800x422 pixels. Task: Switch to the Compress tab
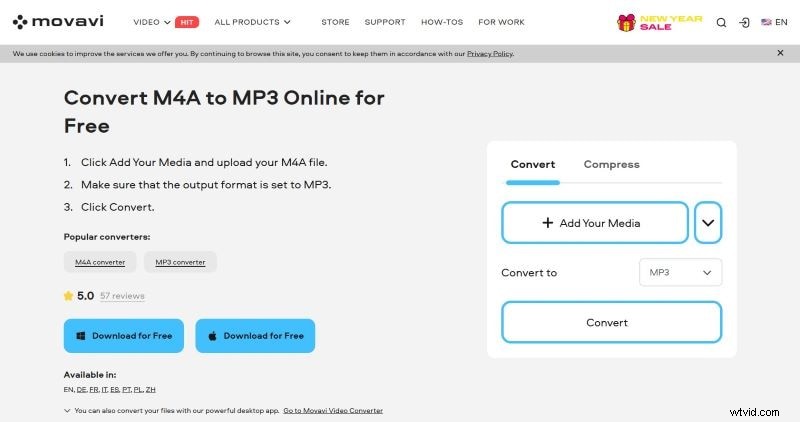[x=611, y=164]
